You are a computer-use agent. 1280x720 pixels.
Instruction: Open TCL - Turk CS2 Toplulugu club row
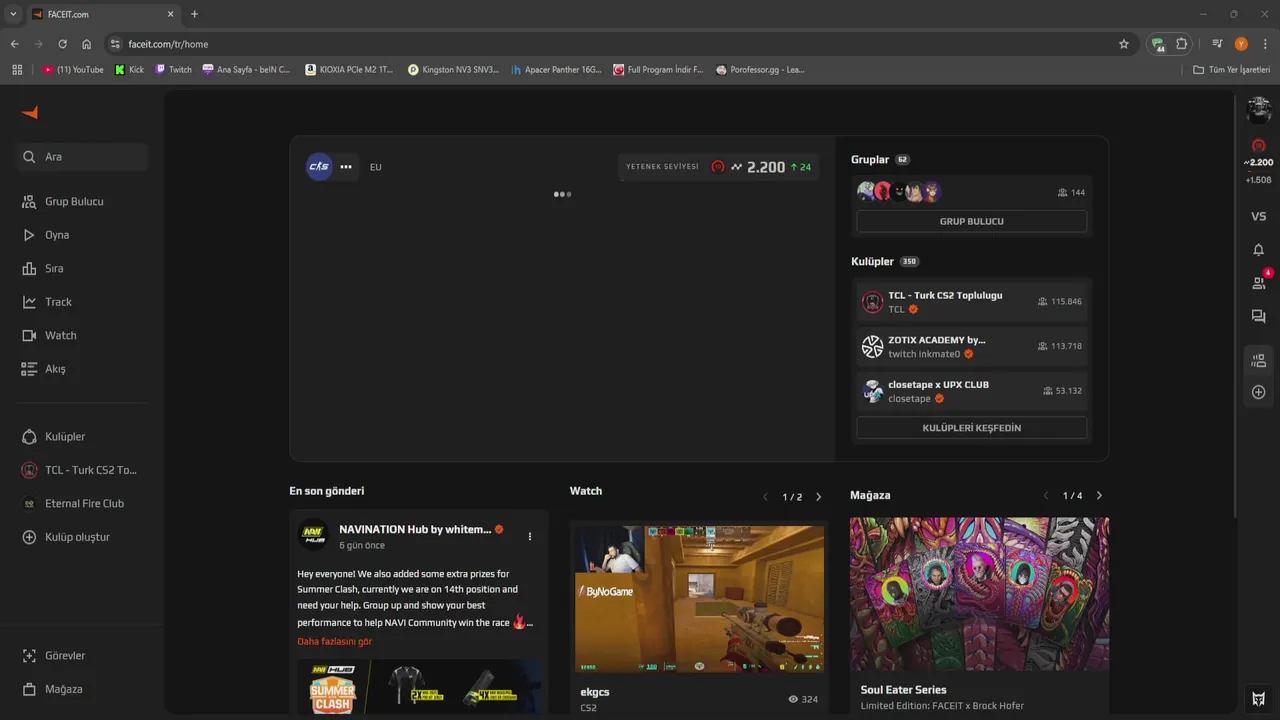pos(971,302)
